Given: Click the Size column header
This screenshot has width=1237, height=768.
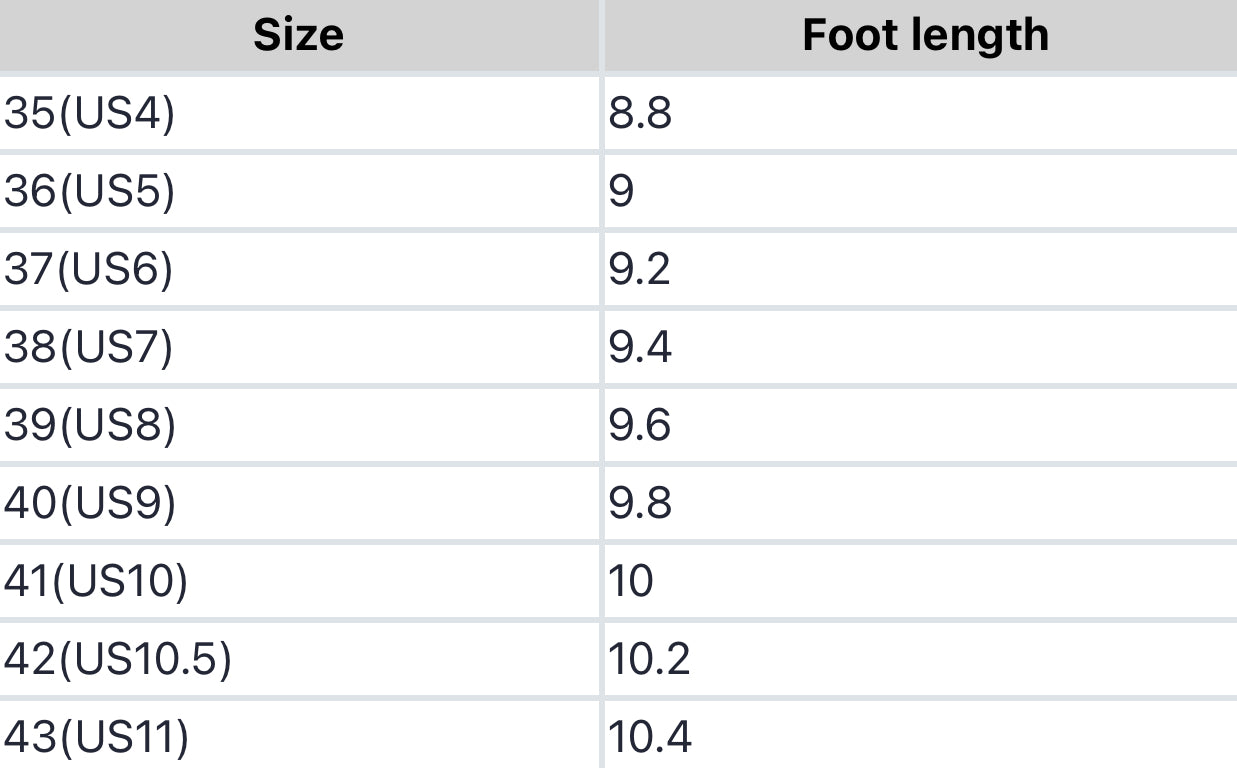Looking at the screenshot, I should pyautogui.click(x=298, y=36).
